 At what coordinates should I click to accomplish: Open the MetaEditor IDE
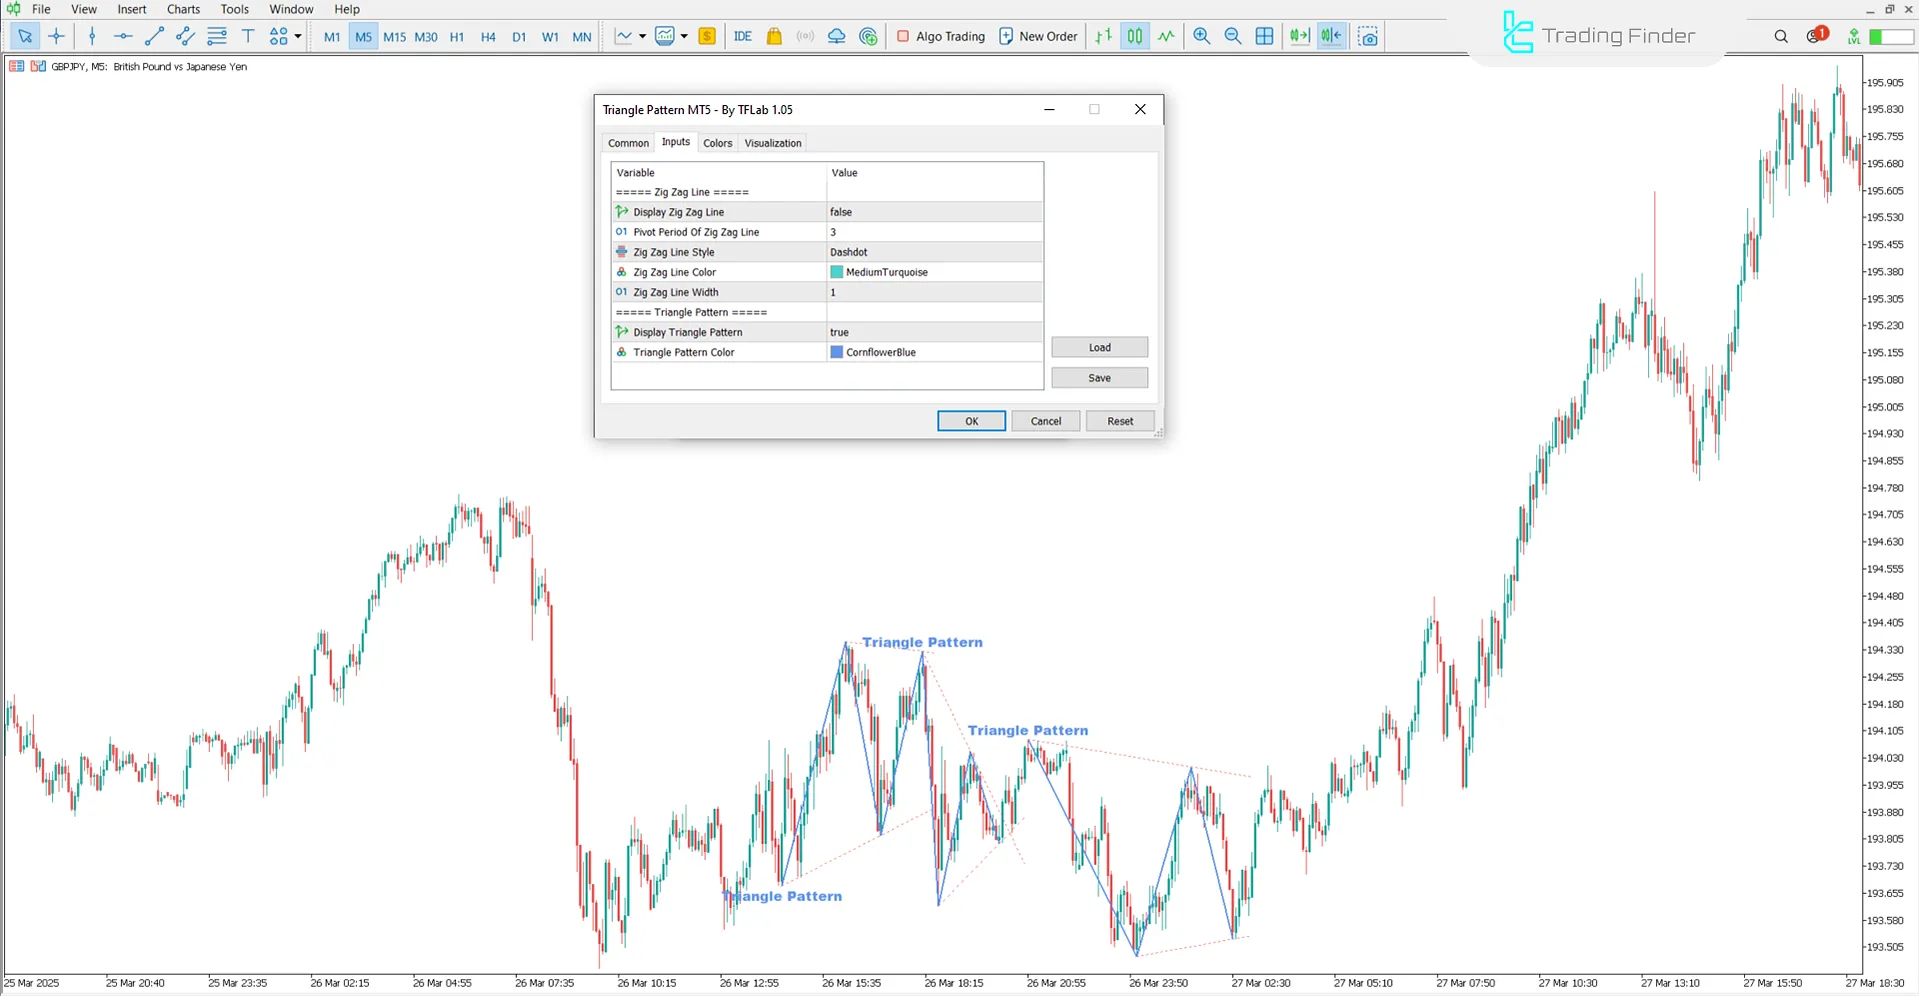pyautogui.click(x=742, y=36)
